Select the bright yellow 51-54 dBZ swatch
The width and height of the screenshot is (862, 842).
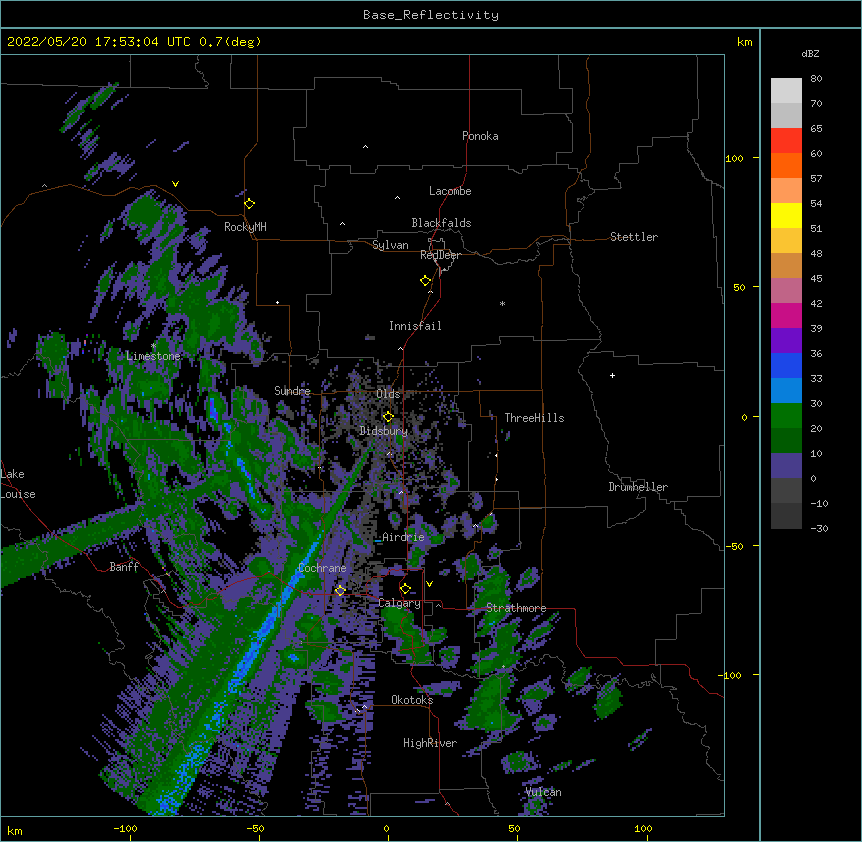786,215
